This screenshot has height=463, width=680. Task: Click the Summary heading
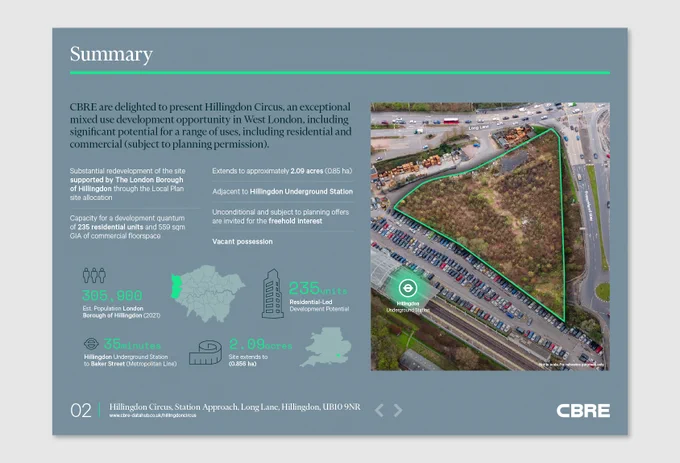click(111, 54)
